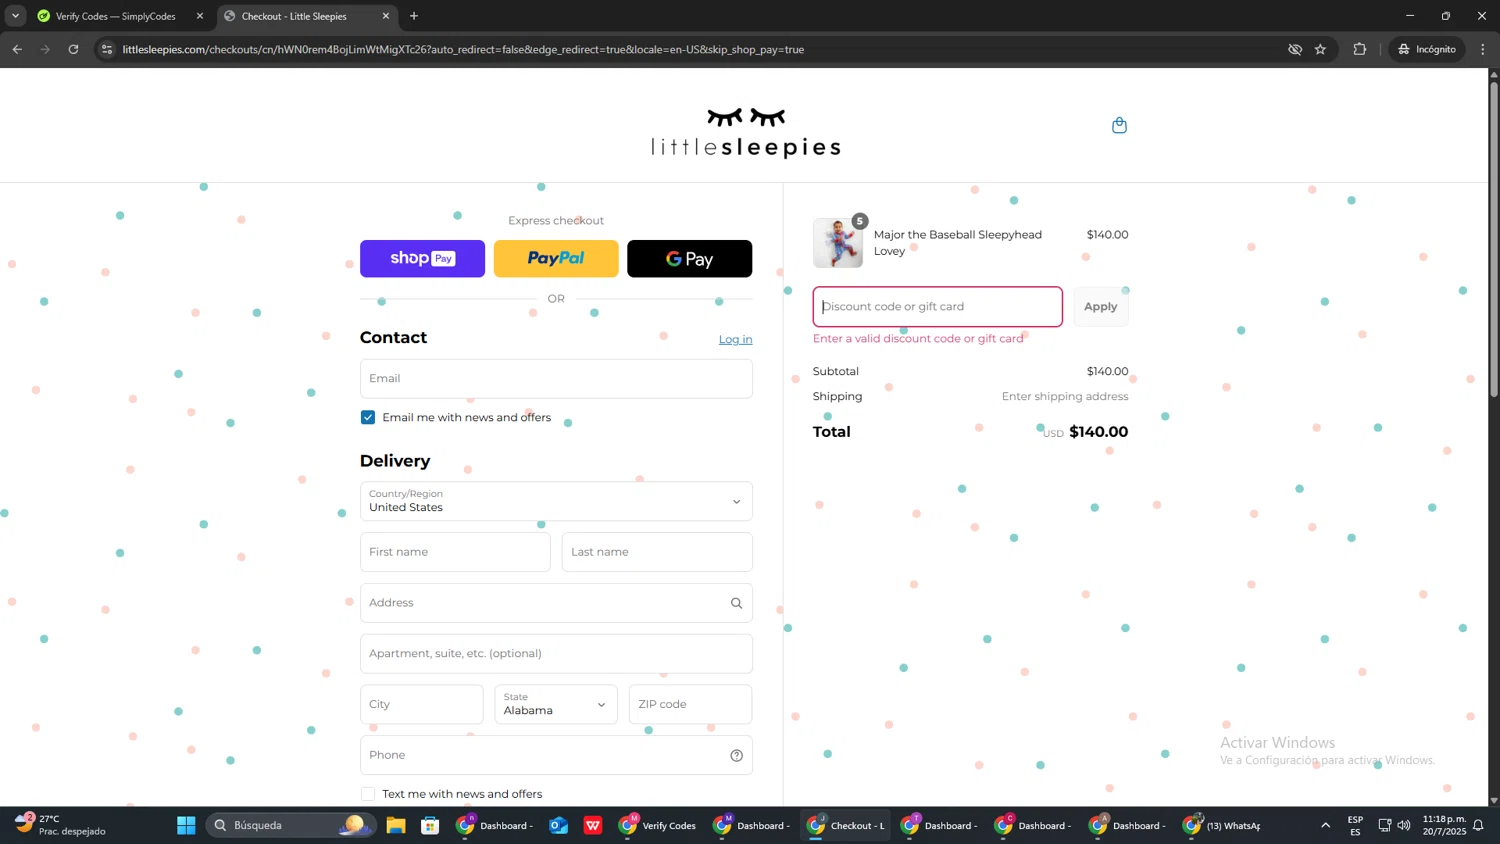Viewport: 1500px width, 844px height.
Task: Click the site information icon in address bar
Action: (107, 49)
